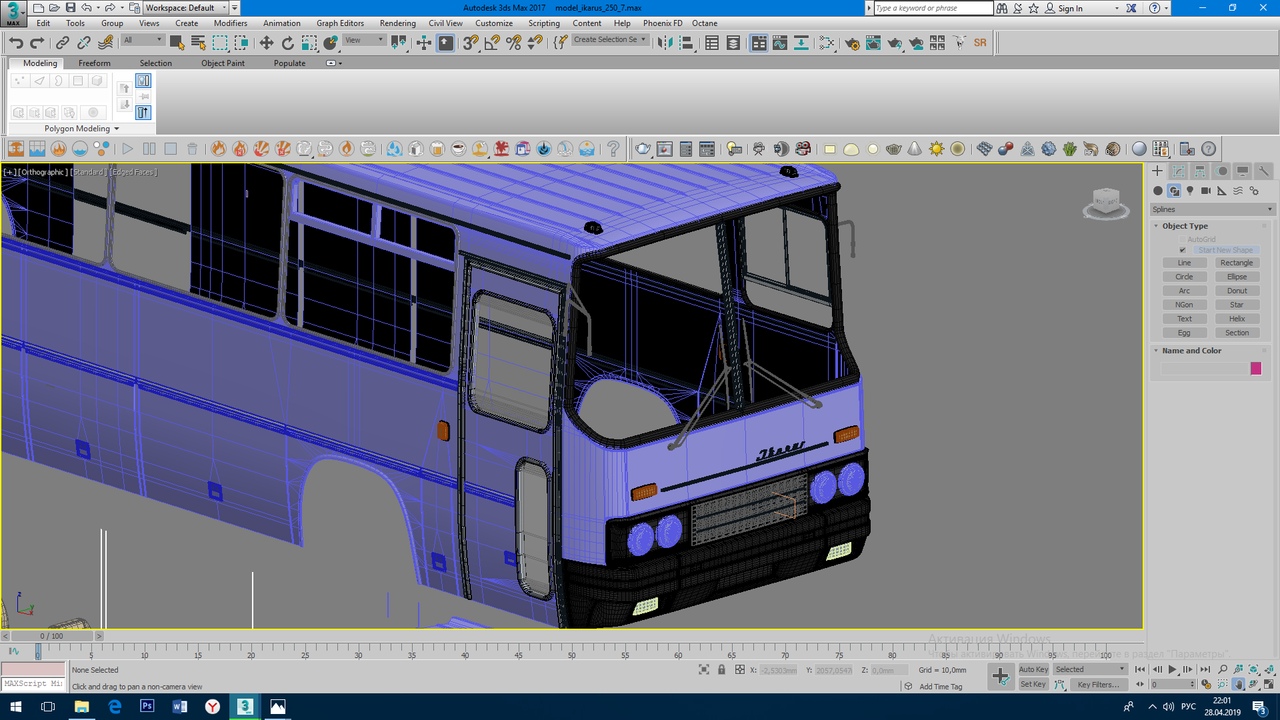Open the Material Editor teapot icon
Image resolution: width=1280 pixels, height=720 pixels.
[x=852, y=43]
